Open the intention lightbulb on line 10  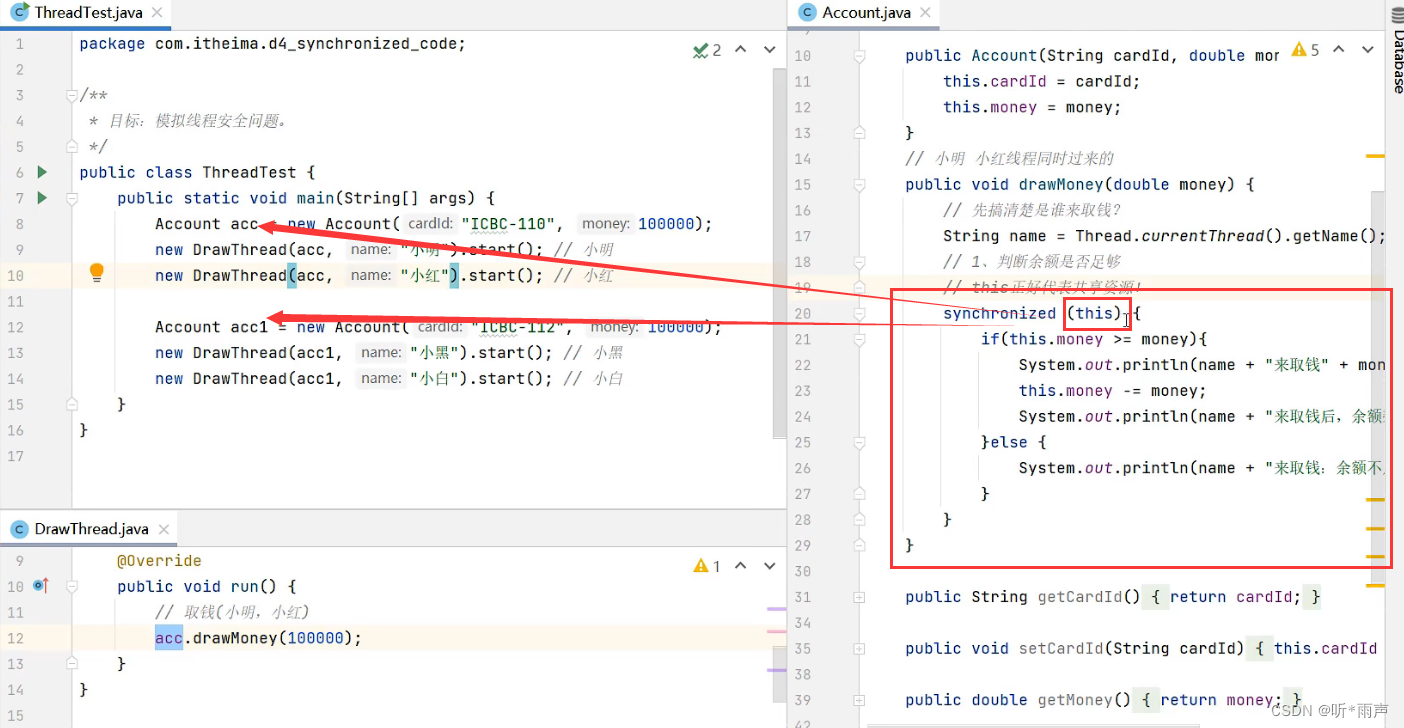tap(97, 272)
